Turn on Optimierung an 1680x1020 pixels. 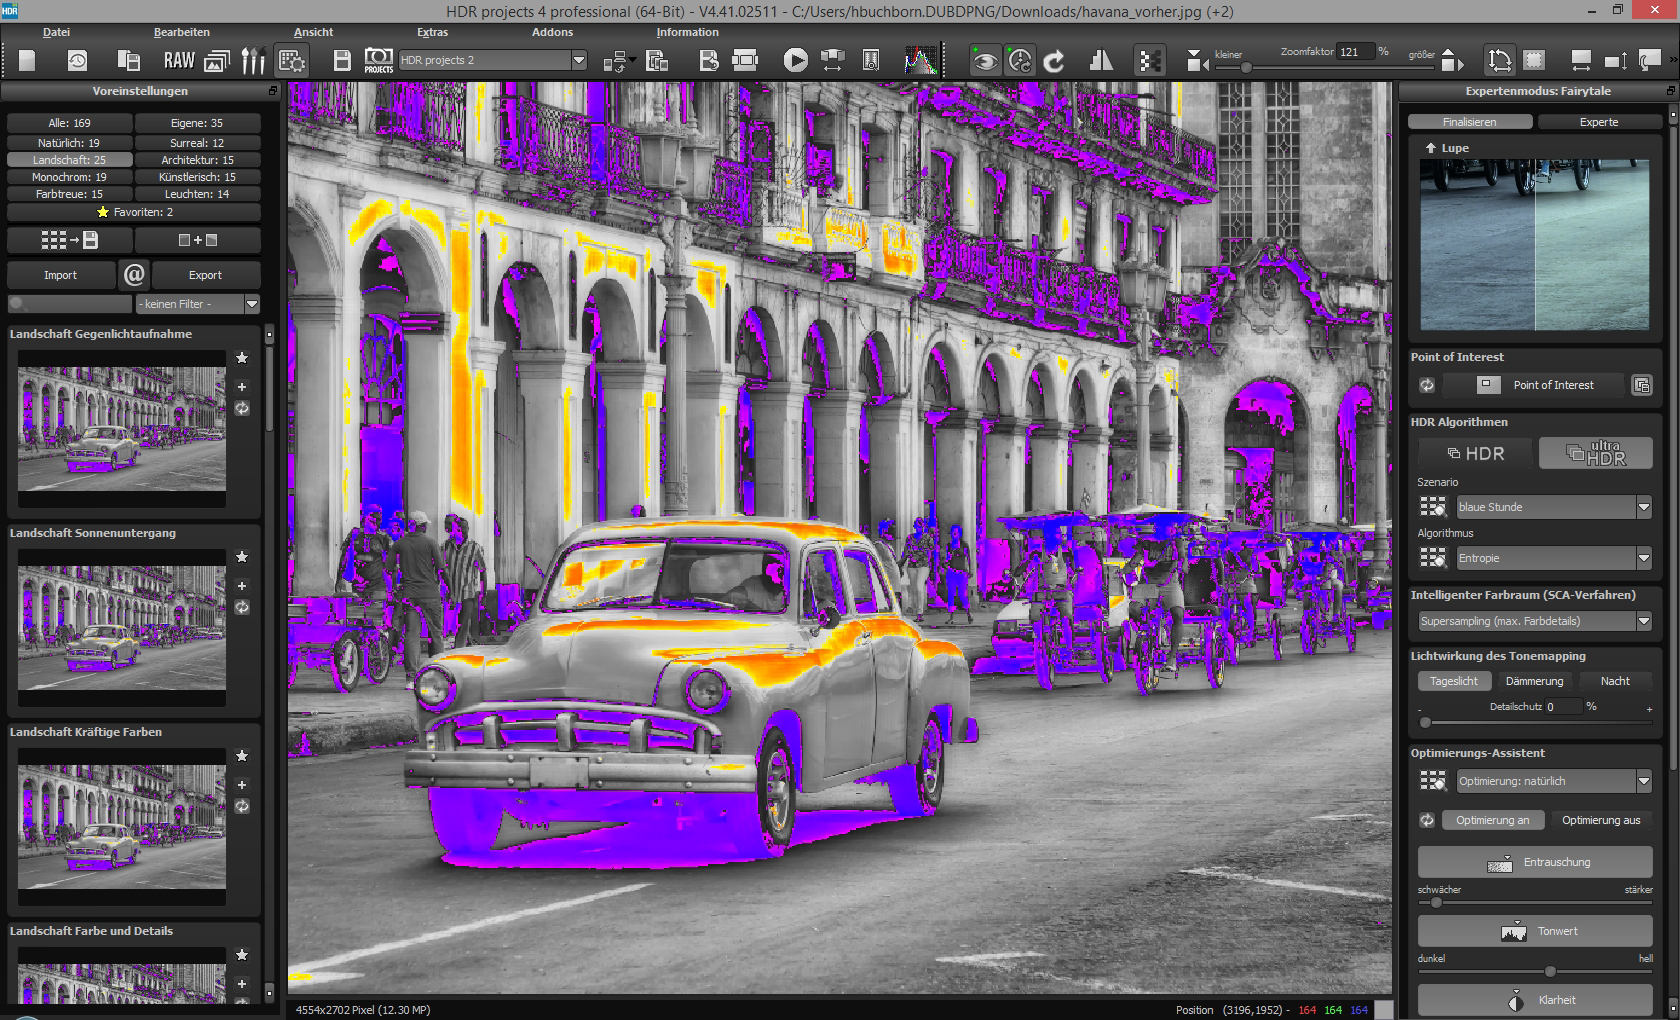(x=1492, y=820)
